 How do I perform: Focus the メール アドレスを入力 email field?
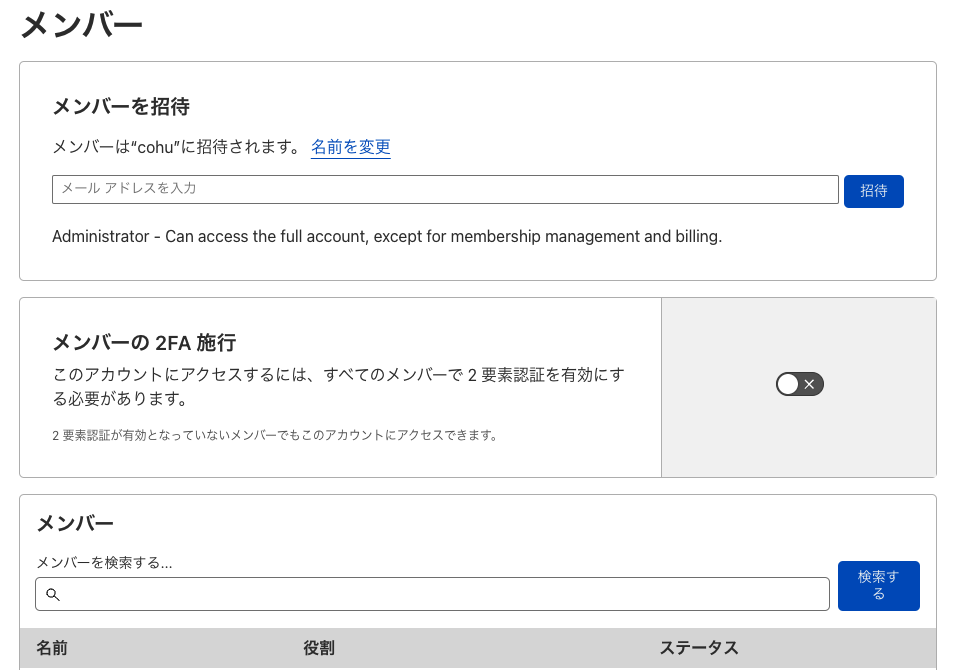point(445,189)
